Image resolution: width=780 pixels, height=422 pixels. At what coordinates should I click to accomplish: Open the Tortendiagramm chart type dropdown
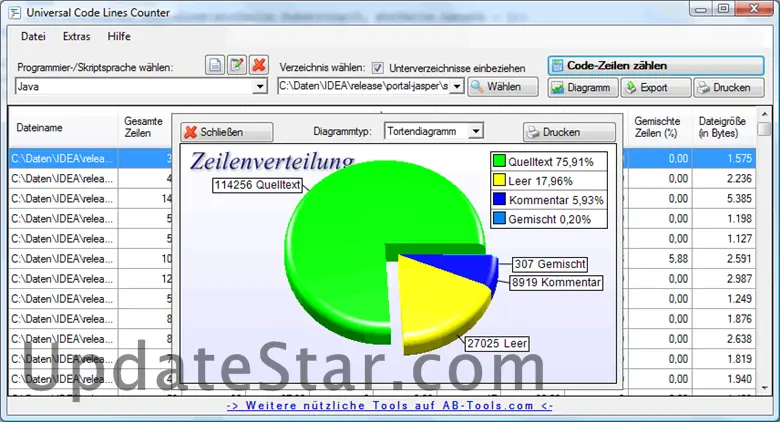tap(476, 131)
